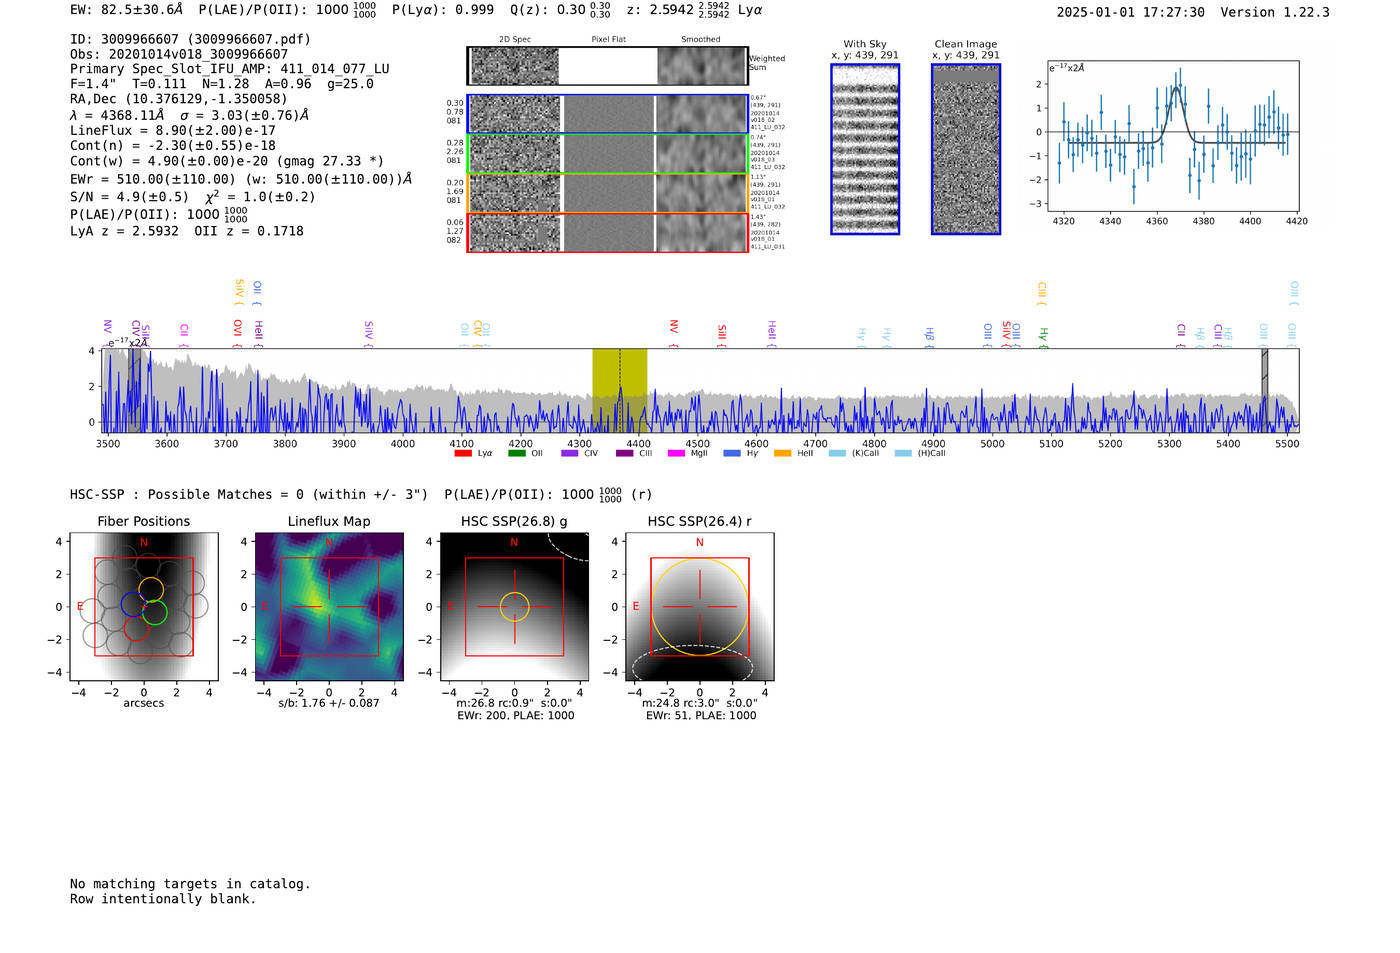Click the '2D Spec' column header

point(515,40)
